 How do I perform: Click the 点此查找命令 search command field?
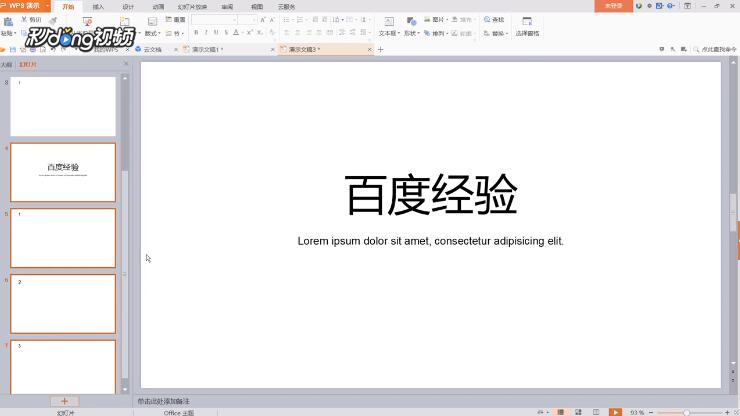[x=715, y=49]
